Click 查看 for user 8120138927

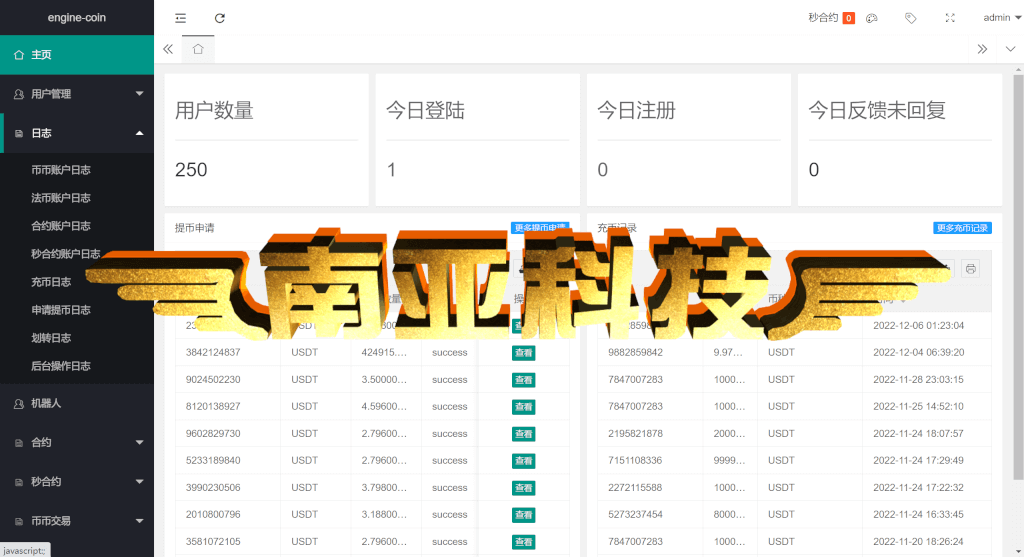point(523,407)
